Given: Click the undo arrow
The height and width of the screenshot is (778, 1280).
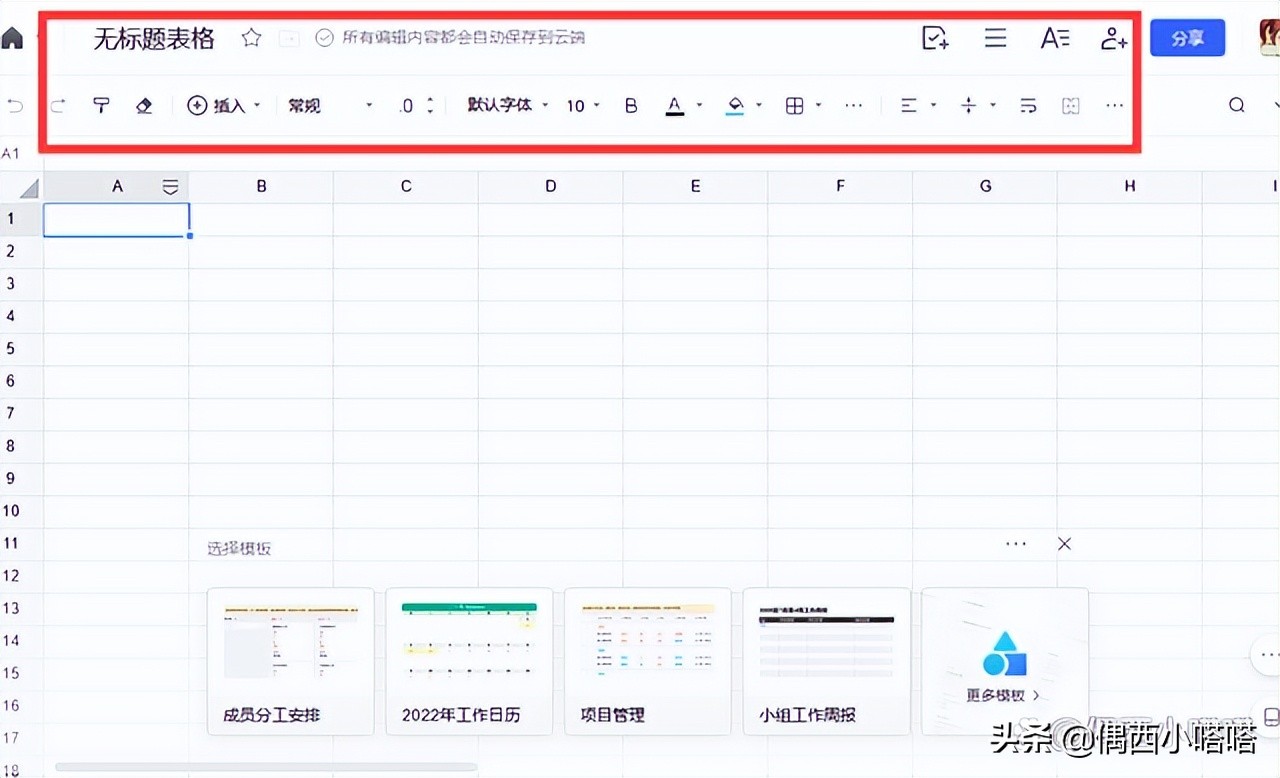Looking at the screenshot, I should coord(15,105).
